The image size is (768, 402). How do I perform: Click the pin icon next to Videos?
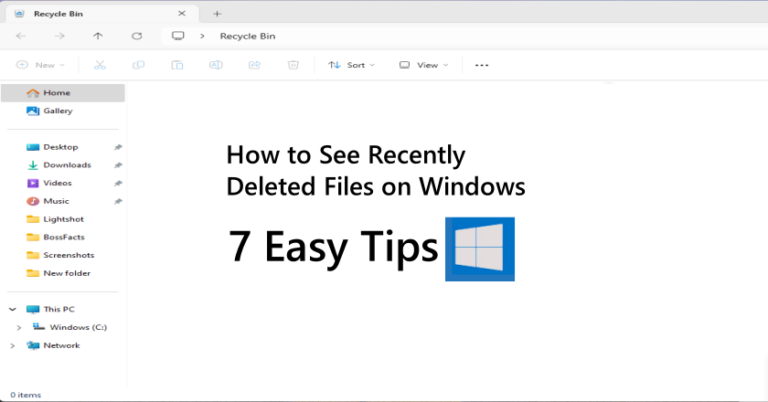click(x=118, y=183)
